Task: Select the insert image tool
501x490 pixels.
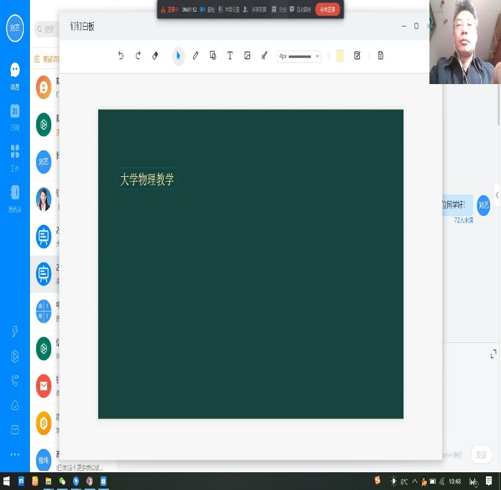Action: [247, 56]
